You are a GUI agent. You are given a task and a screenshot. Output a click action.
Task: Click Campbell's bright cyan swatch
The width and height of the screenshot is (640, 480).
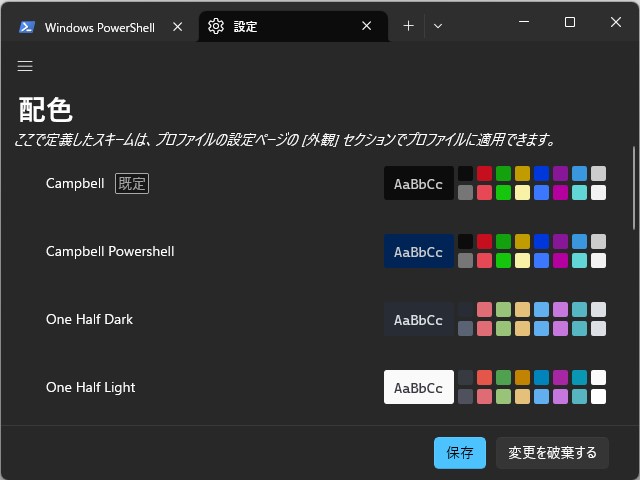[580, 192]
